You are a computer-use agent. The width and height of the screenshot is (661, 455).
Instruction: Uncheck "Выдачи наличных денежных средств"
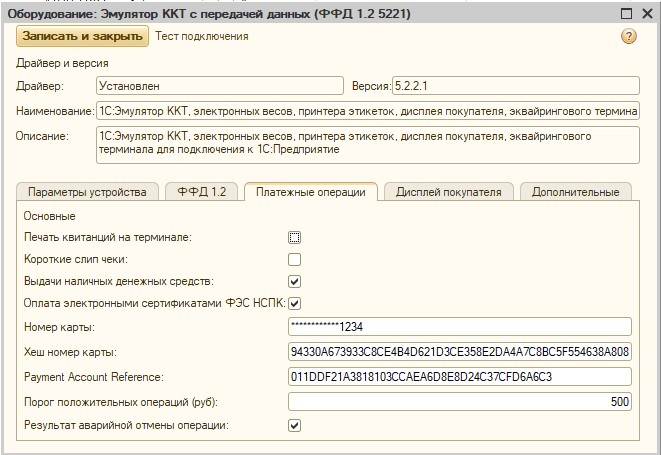point(295,281)
